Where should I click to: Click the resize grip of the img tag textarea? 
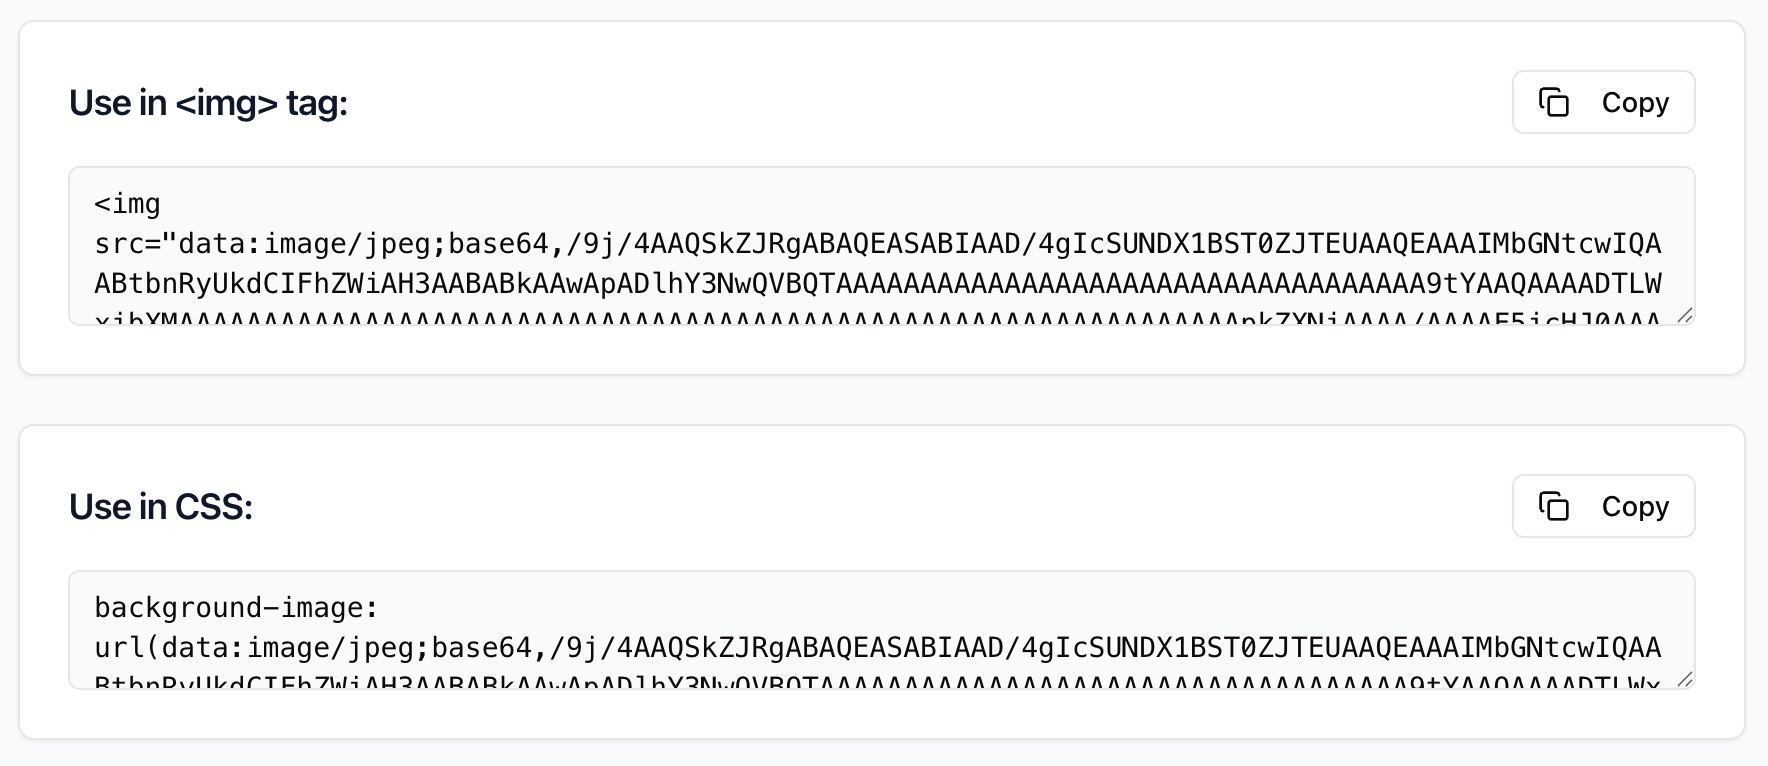(1686, 317)
